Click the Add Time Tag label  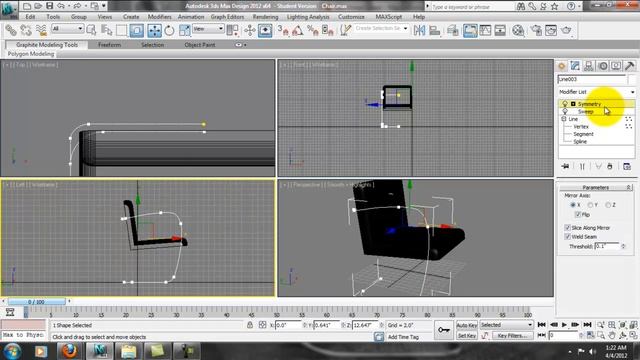[x=403, y=337]
